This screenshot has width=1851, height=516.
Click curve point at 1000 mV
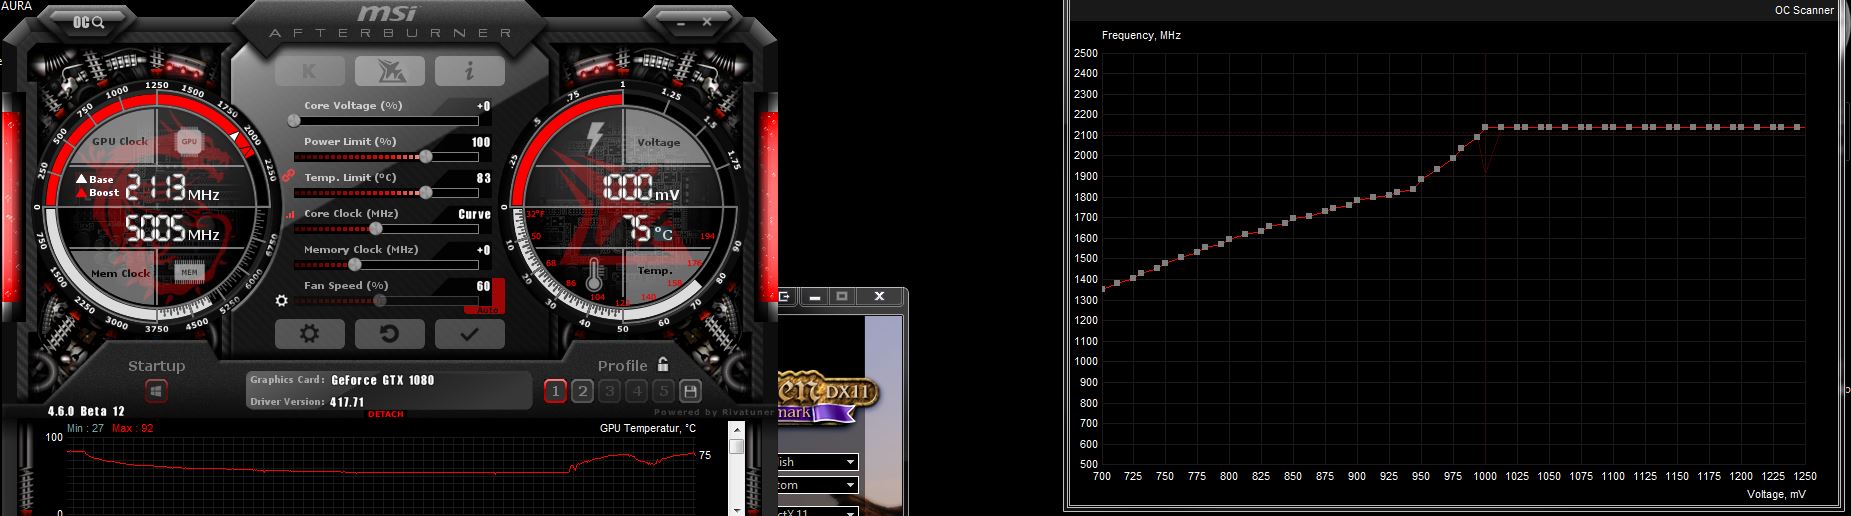click(1485, 127)
